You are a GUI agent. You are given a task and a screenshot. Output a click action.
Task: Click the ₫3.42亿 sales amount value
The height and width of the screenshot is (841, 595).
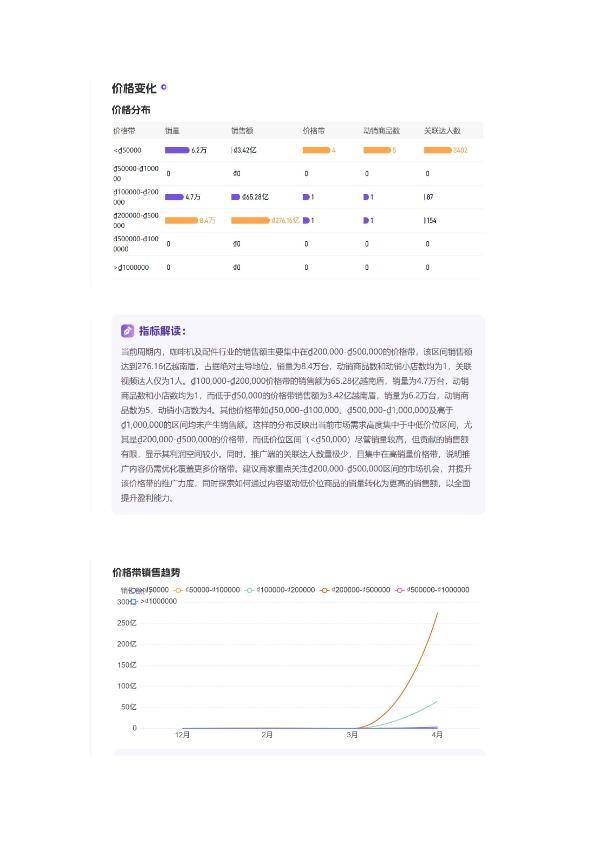coord(245,150)
